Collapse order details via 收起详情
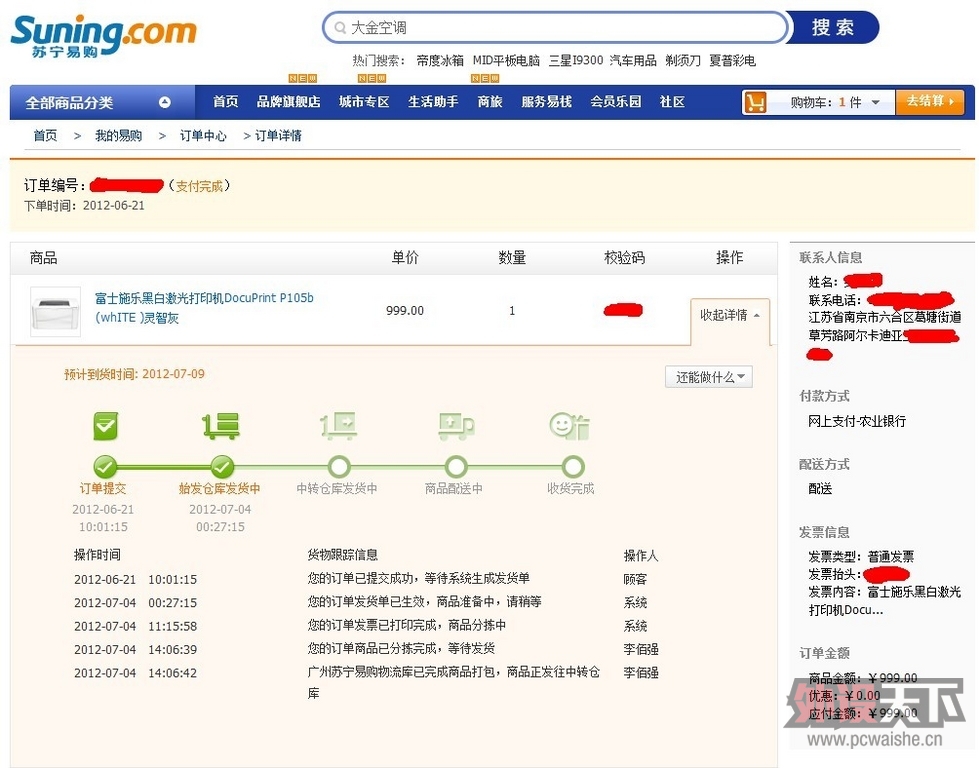Screen dimensions: 979x768 click(729, 315)
